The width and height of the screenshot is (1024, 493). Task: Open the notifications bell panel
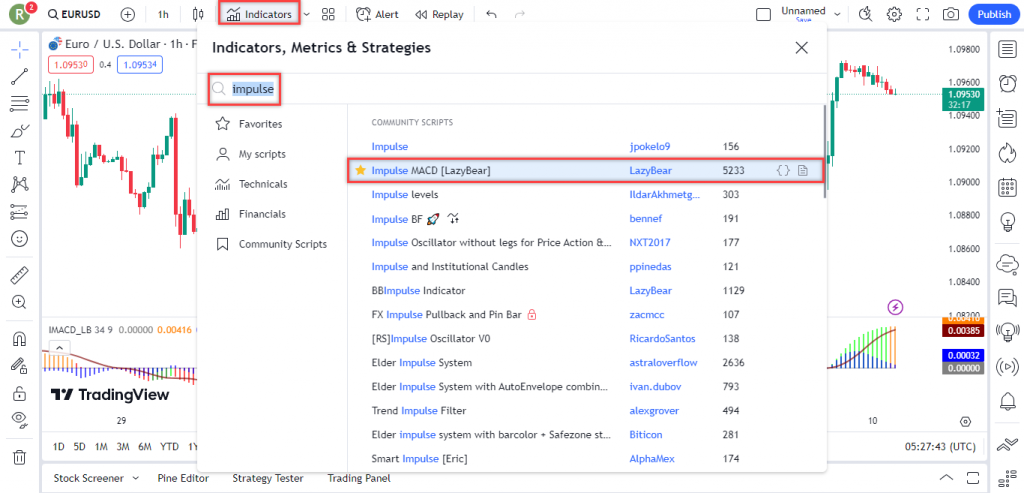1008,402
